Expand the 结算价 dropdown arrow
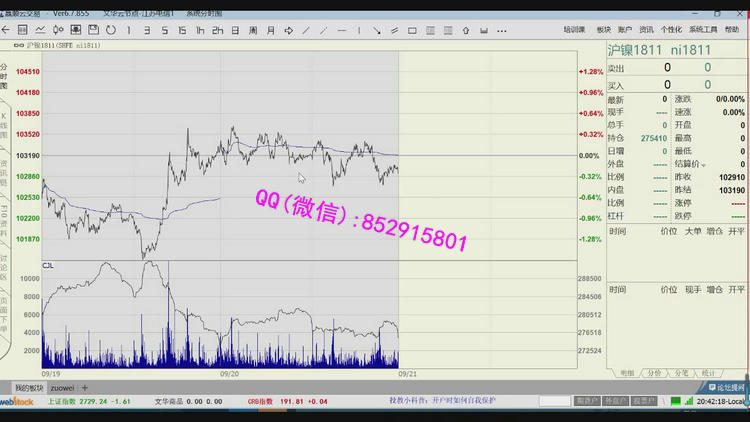The height and width of the screenshot is (422, 750). [x=703, y=164]
